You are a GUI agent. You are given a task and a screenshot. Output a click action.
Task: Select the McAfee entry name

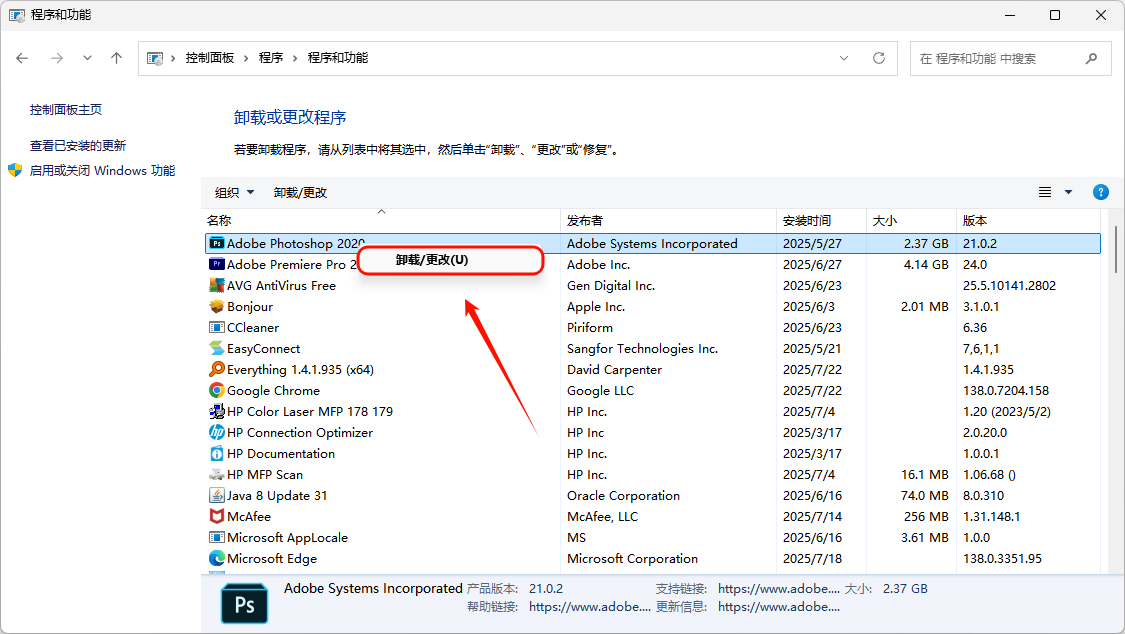(249, 517)
